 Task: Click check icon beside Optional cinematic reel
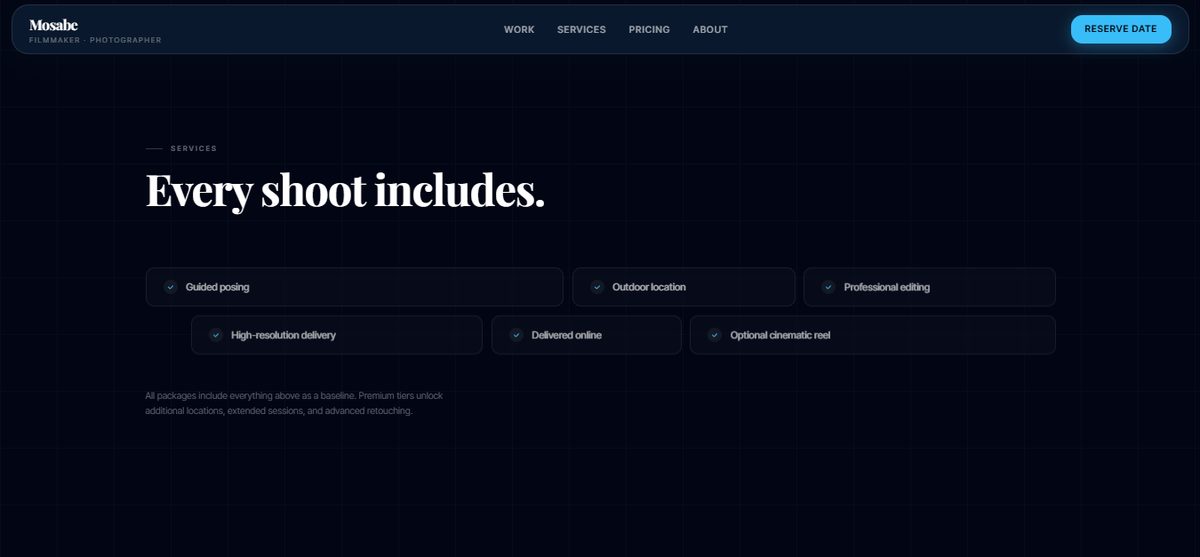[714, 335]
